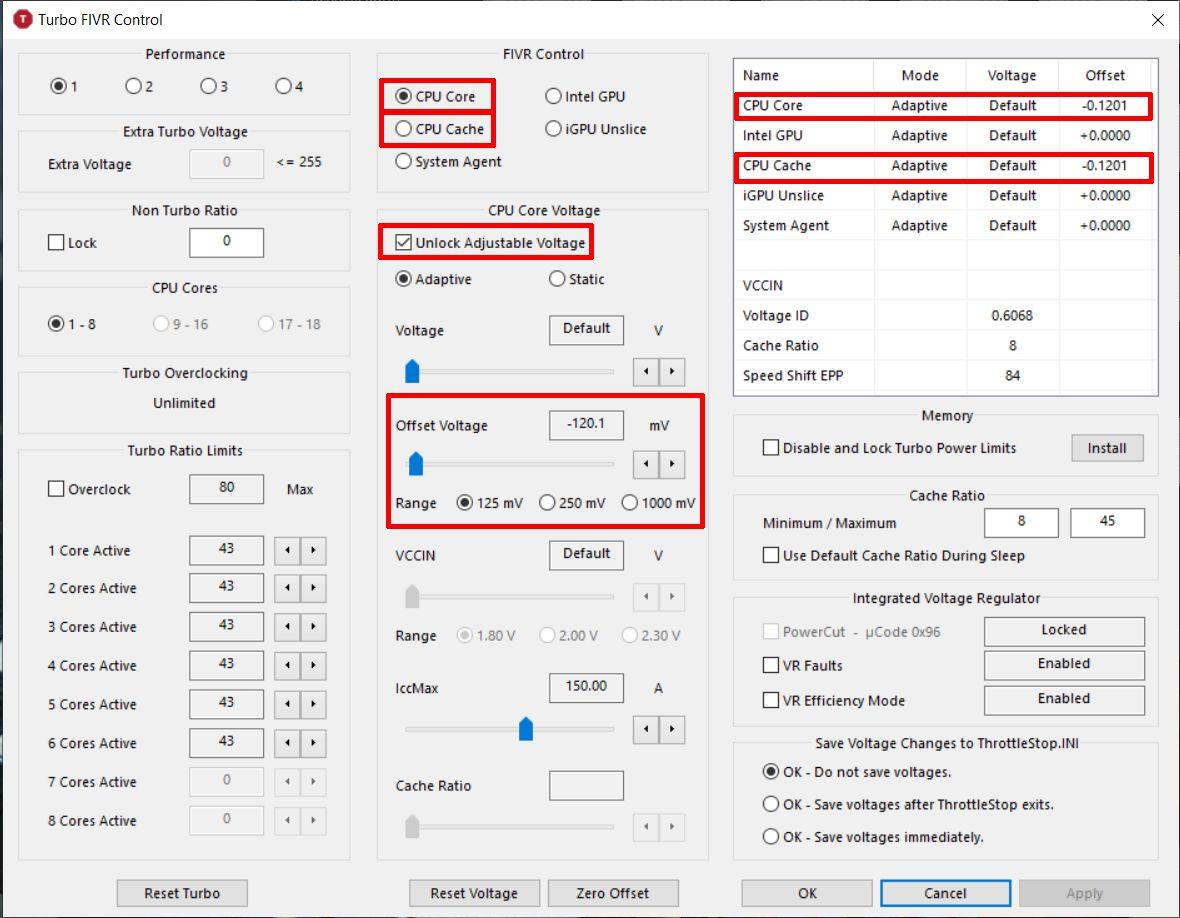Uncheck Unlock Adjustable Voltage
This screenshot has width=1180, height=918.
tap(404, 243)
